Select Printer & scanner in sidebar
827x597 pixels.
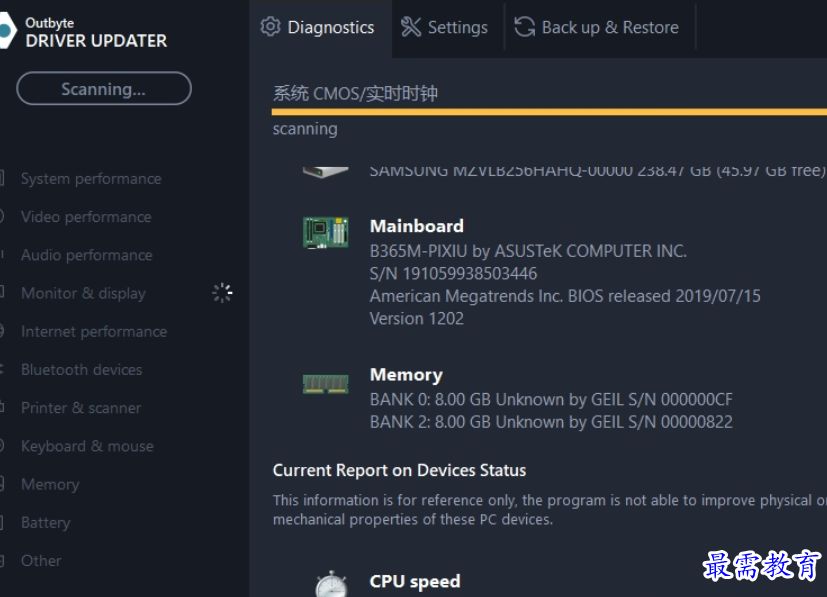click(81, 408)
